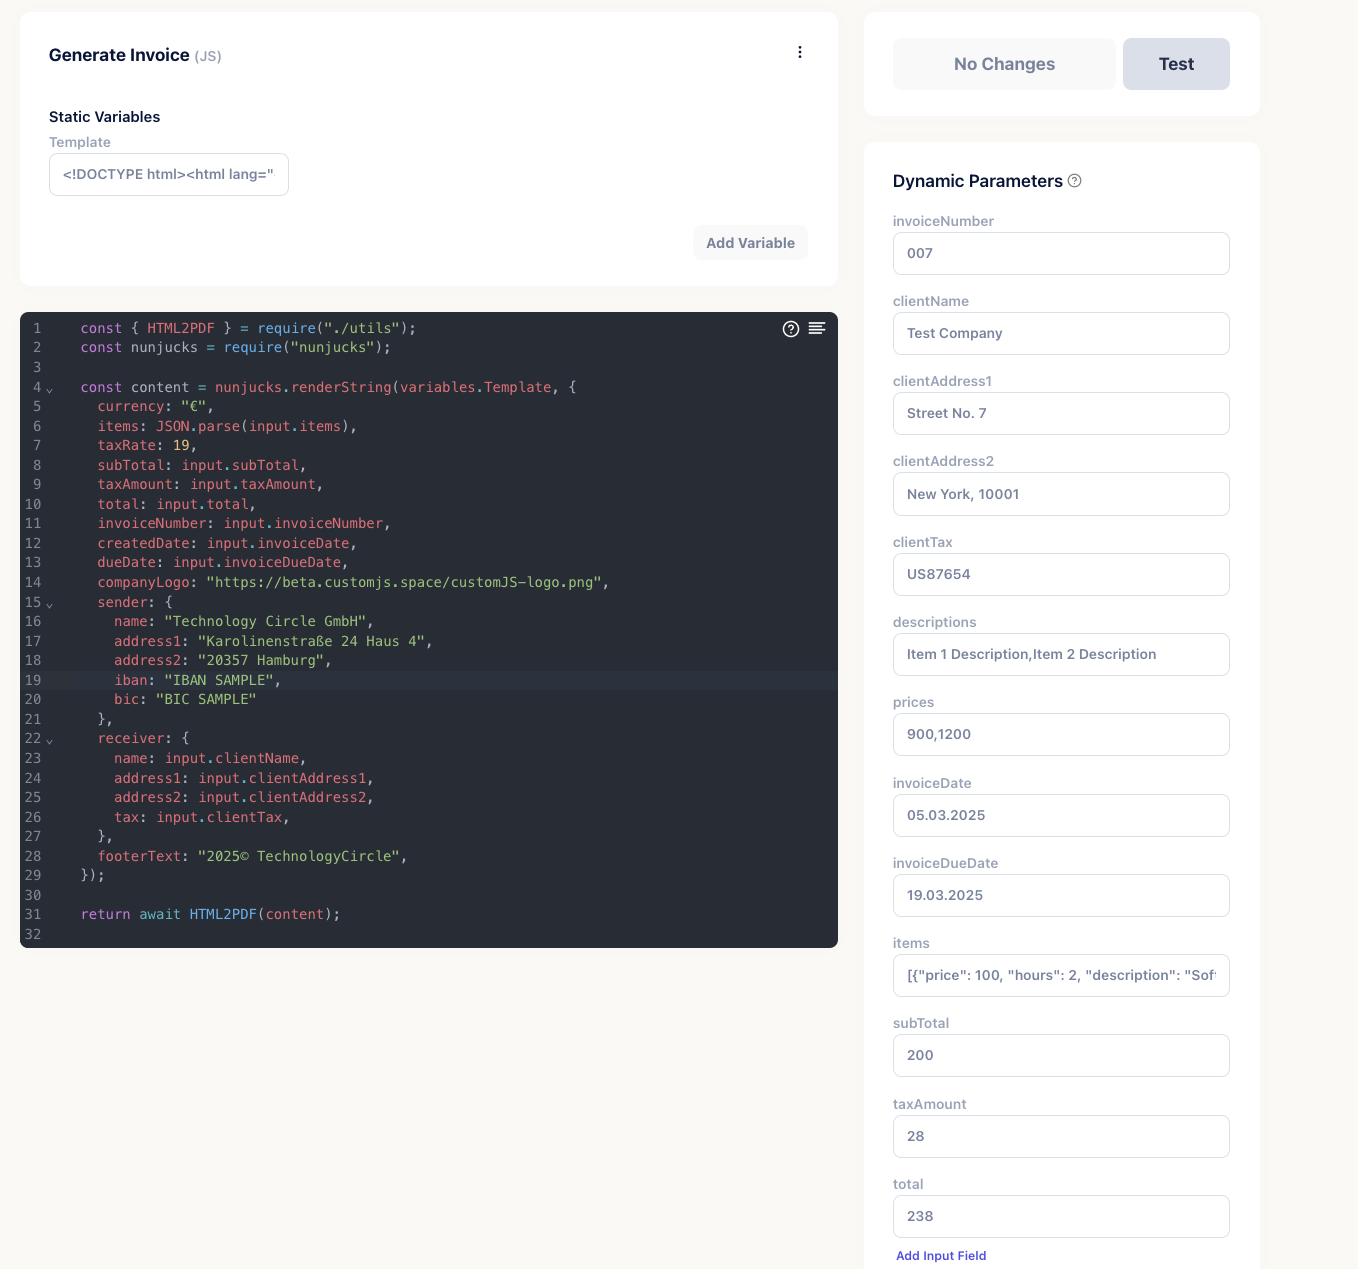Image resolution: width=1358 pixels, height=1269 pixels.
Task: Click the iban "IBAN SAMPLE" code line
Action: (x=198, y=680)
